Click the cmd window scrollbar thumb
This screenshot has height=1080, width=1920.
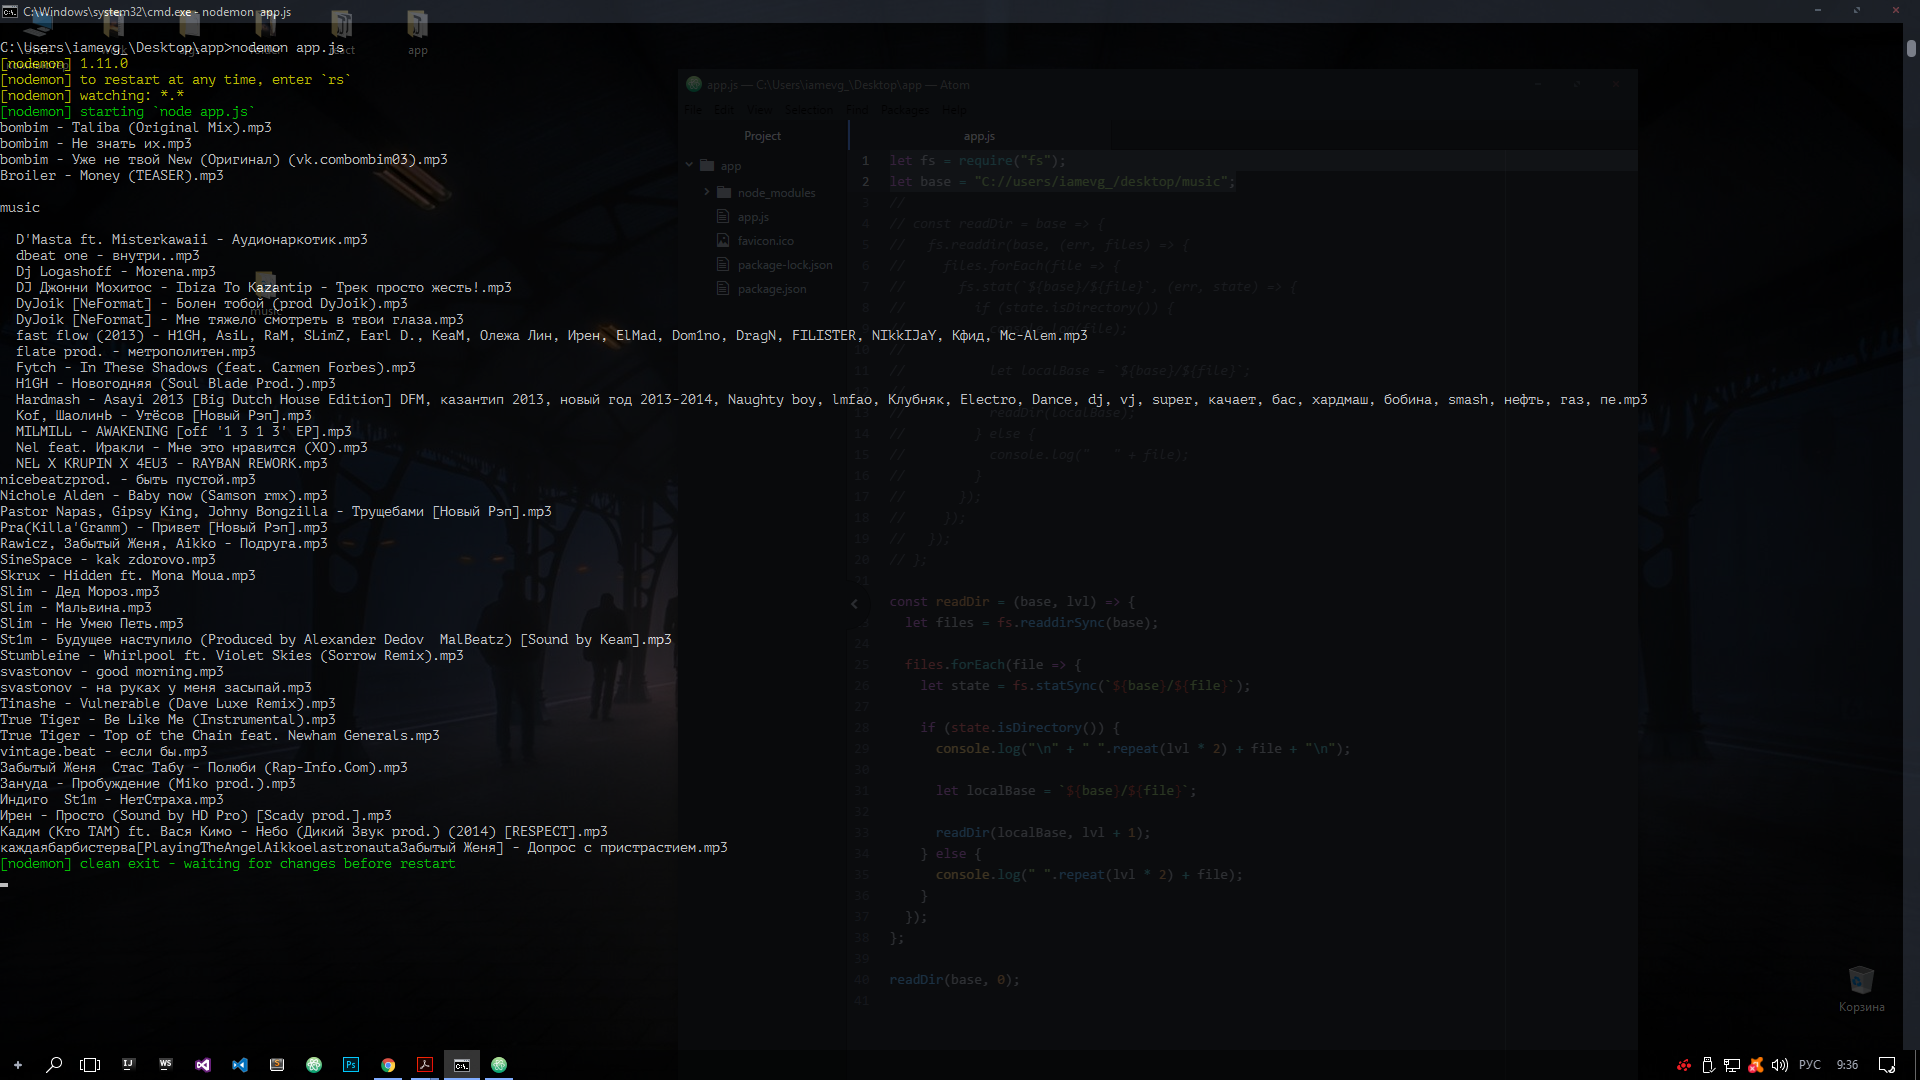(x=1911, y=48)
